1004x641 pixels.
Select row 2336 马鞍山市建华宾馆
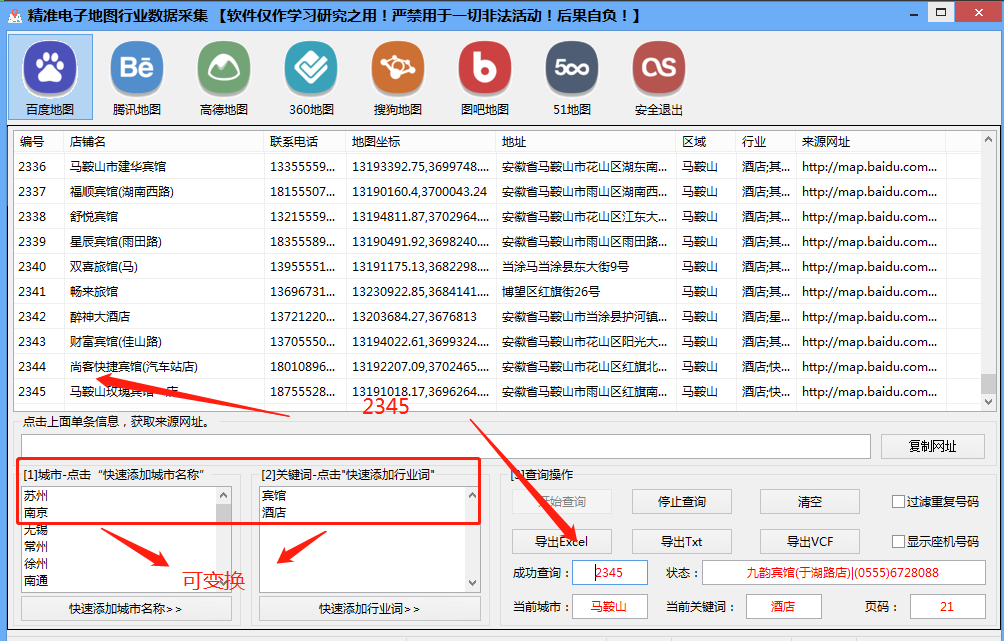tap(497, 166)
